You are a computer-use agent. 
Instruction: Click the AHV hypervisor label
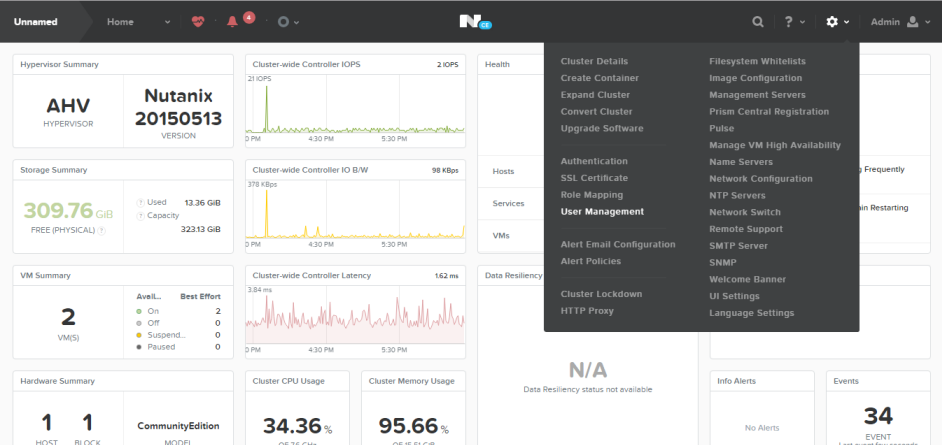pos(68,106)
